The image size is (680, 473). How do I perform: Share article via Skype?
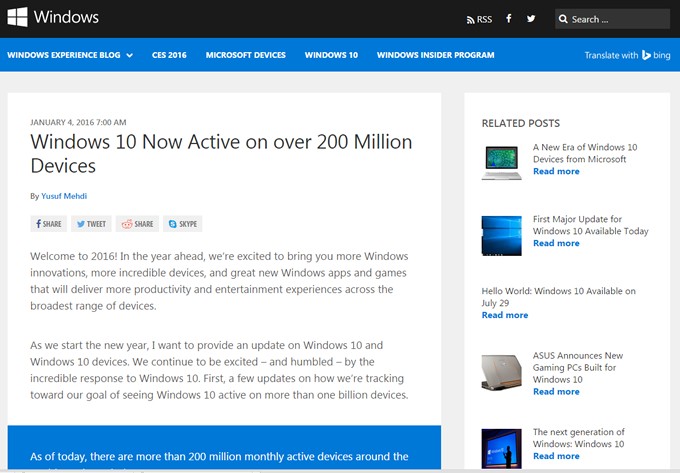click(183, 224)
